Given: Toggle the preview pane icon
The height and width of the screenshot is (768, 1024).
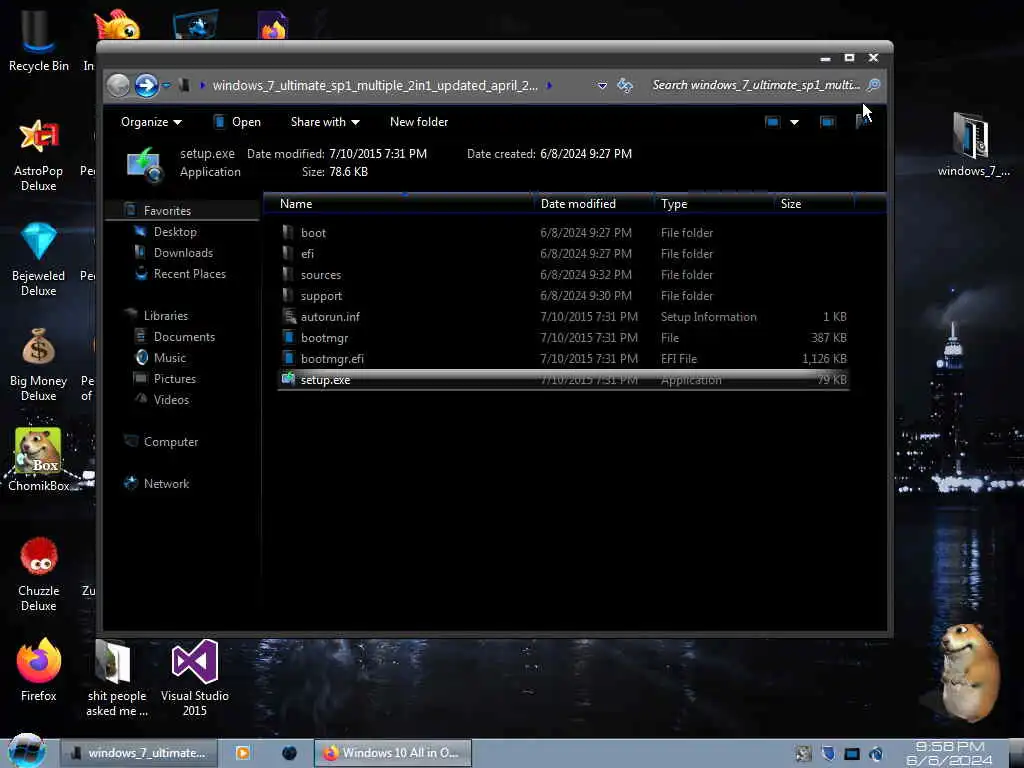Looking at the screenshot, I should [827, 122].
